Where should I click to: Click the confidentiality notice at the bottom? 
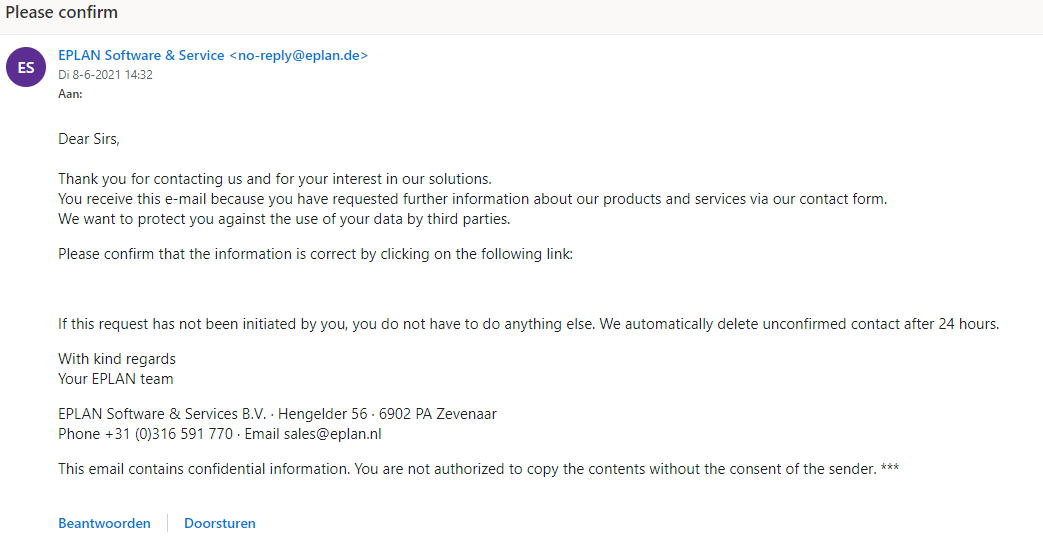click(478, 469)
